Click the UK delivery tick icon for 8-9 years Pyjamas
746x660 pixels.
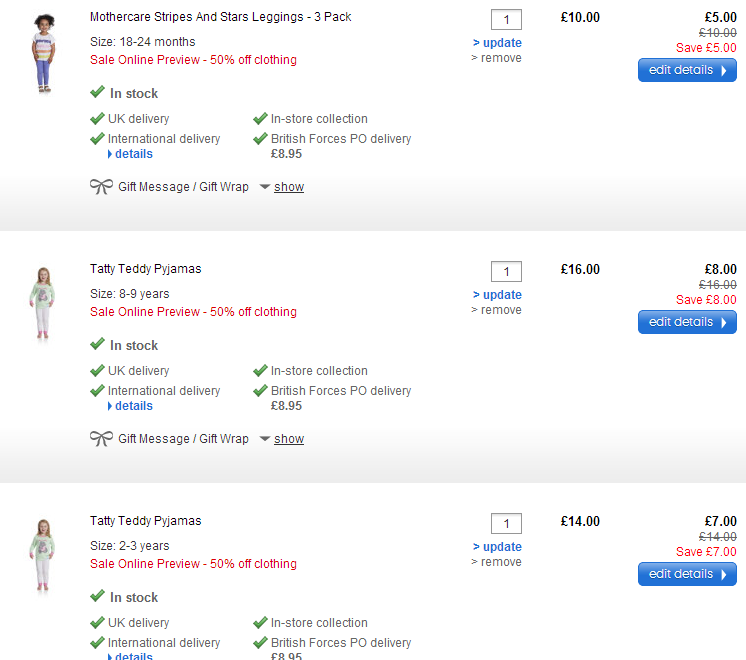click(x=97, y=371)
